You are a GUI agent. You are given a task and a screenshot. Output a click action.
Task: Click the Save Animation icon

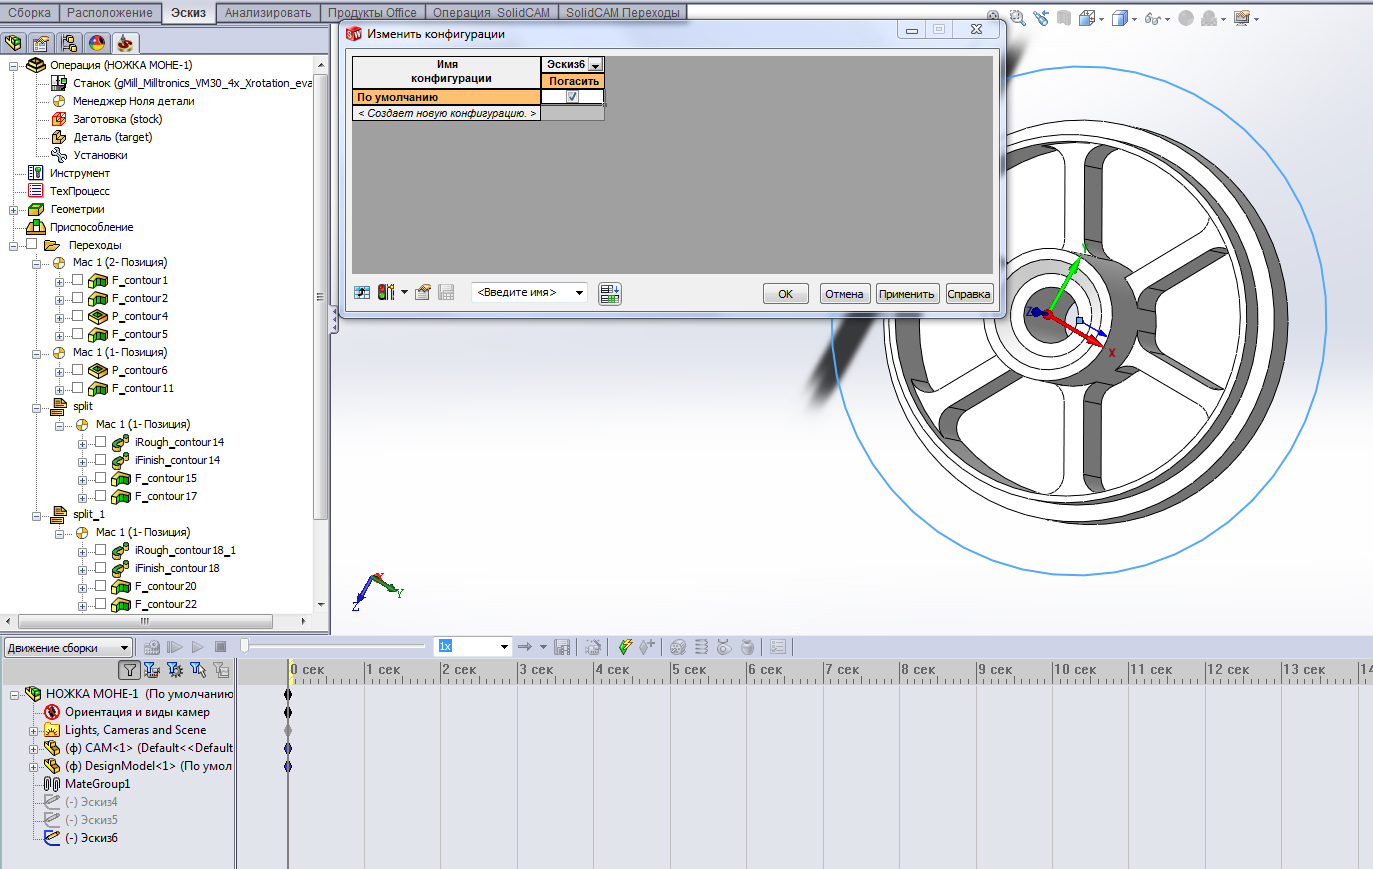pos(562,647)
